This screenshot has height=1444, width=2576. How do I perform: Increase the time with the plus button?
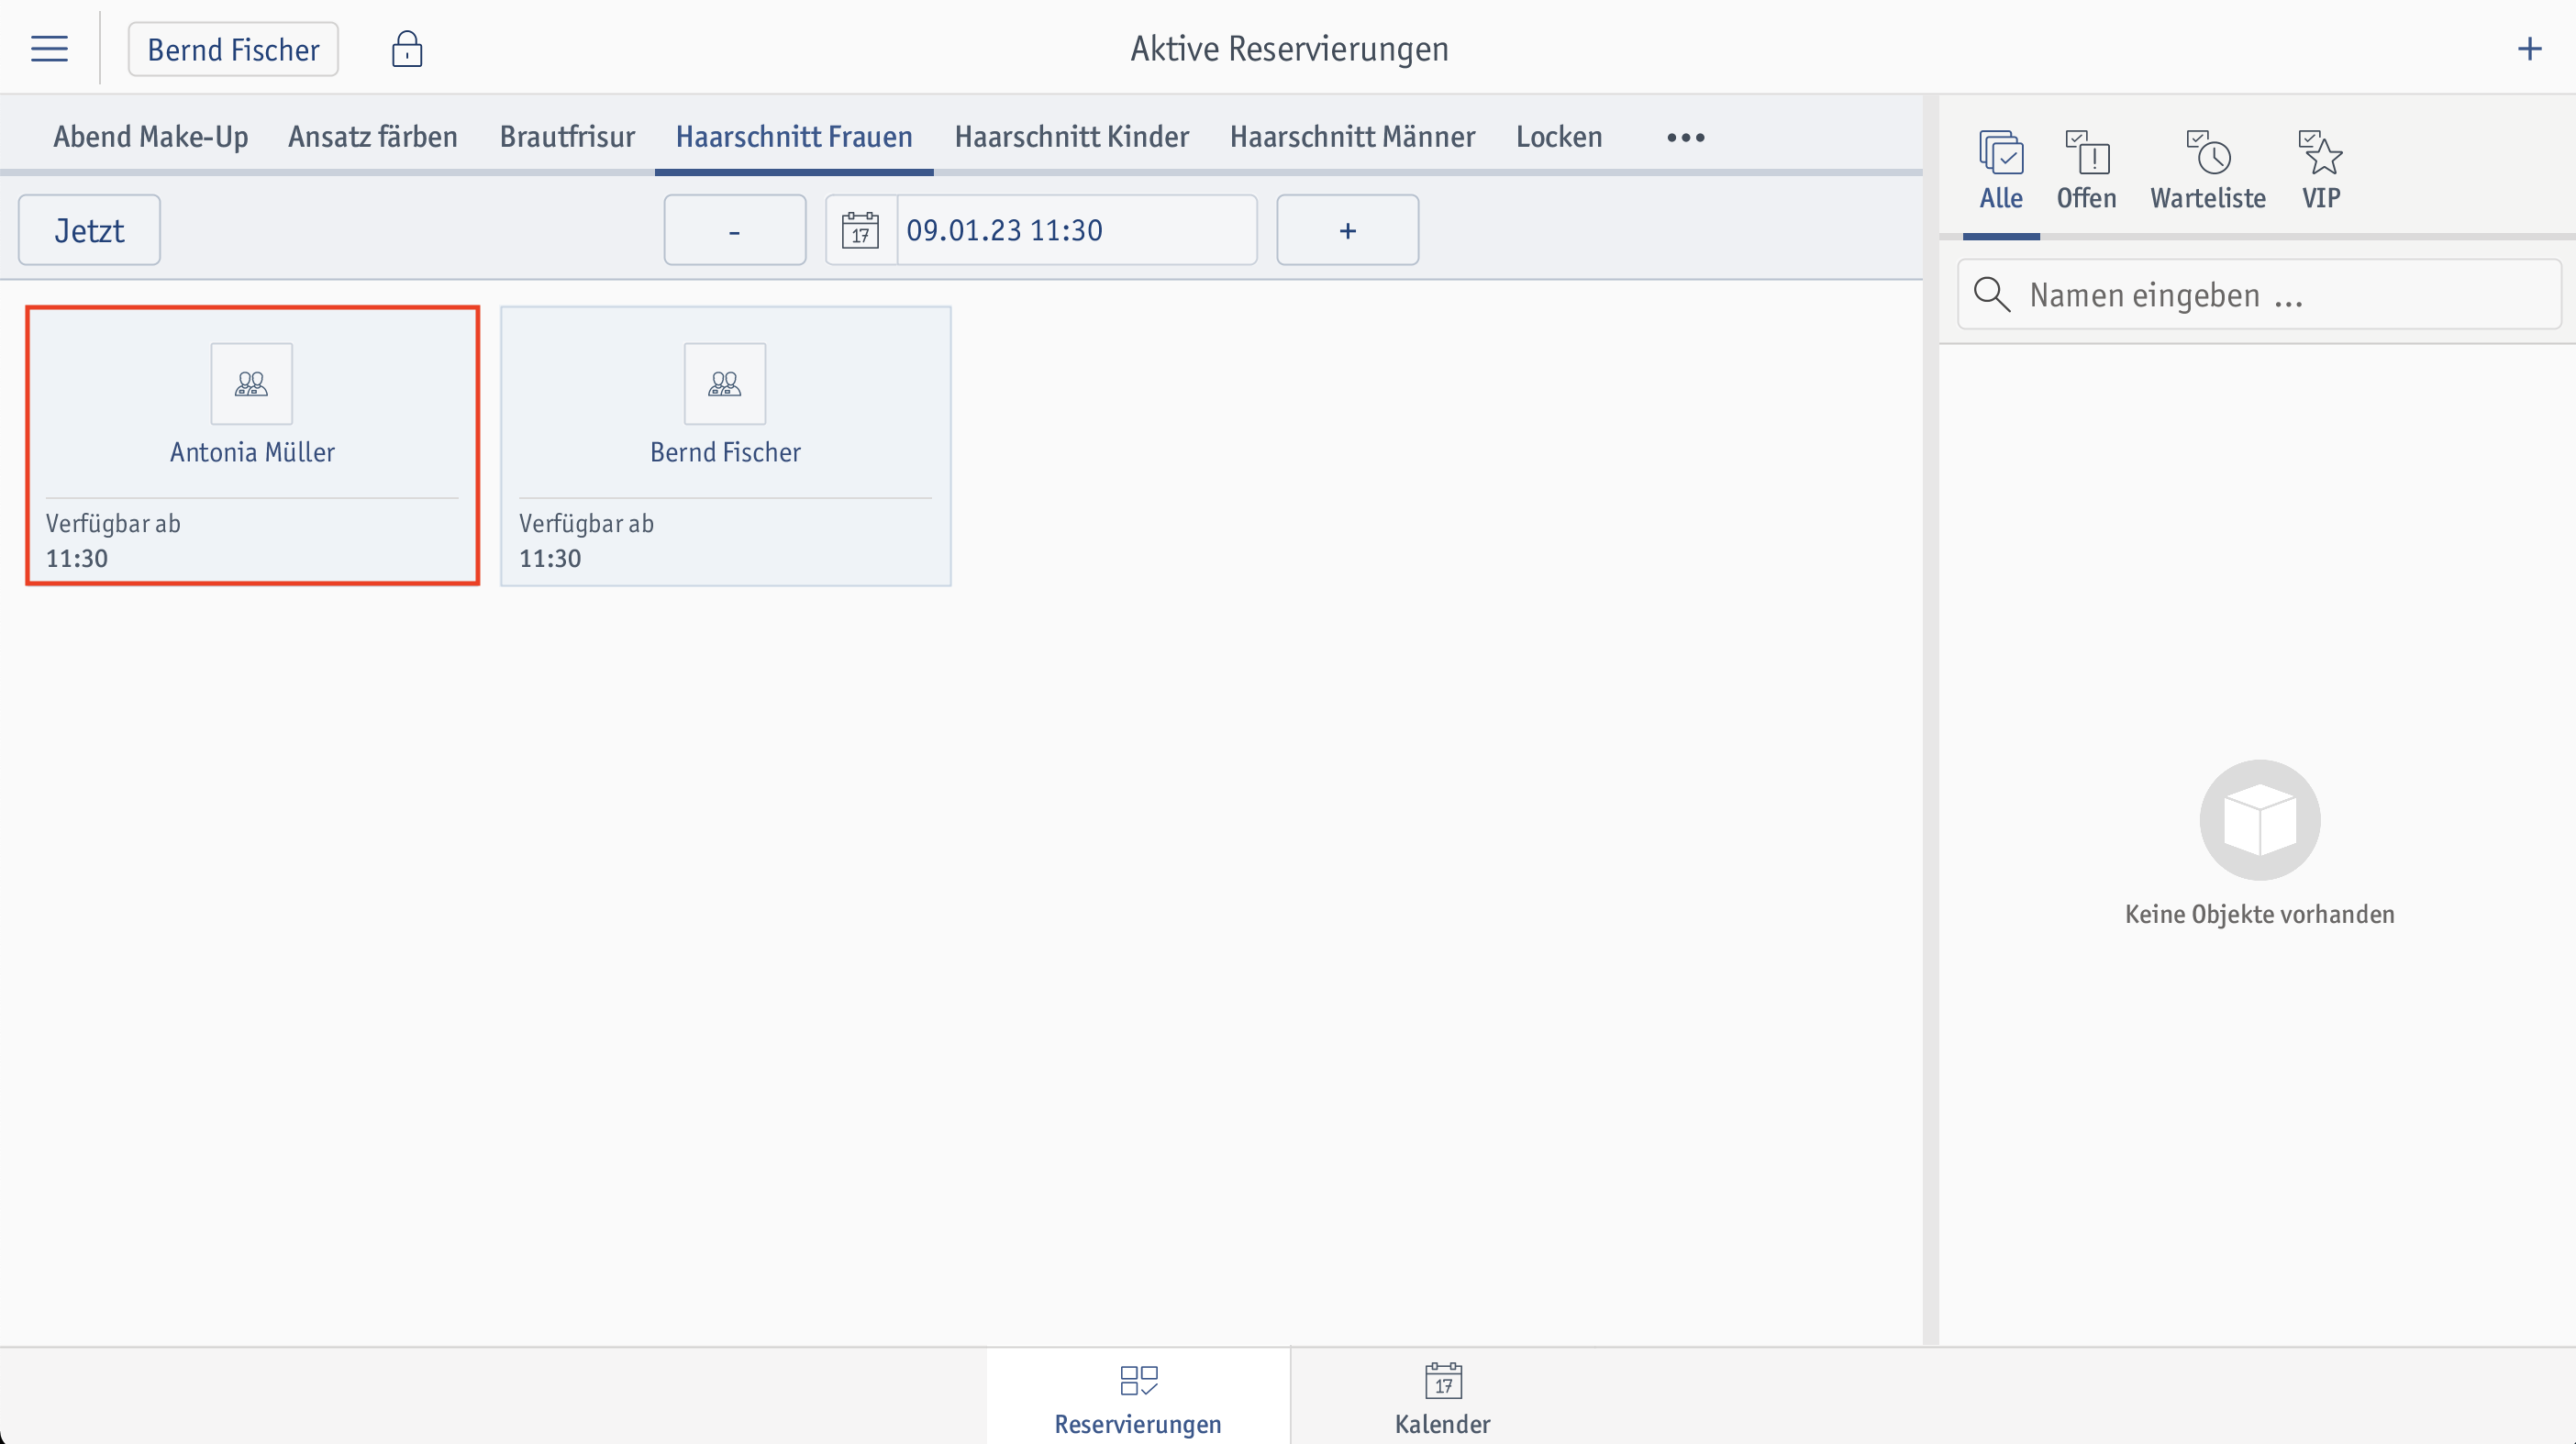(x=1348, y=231)
